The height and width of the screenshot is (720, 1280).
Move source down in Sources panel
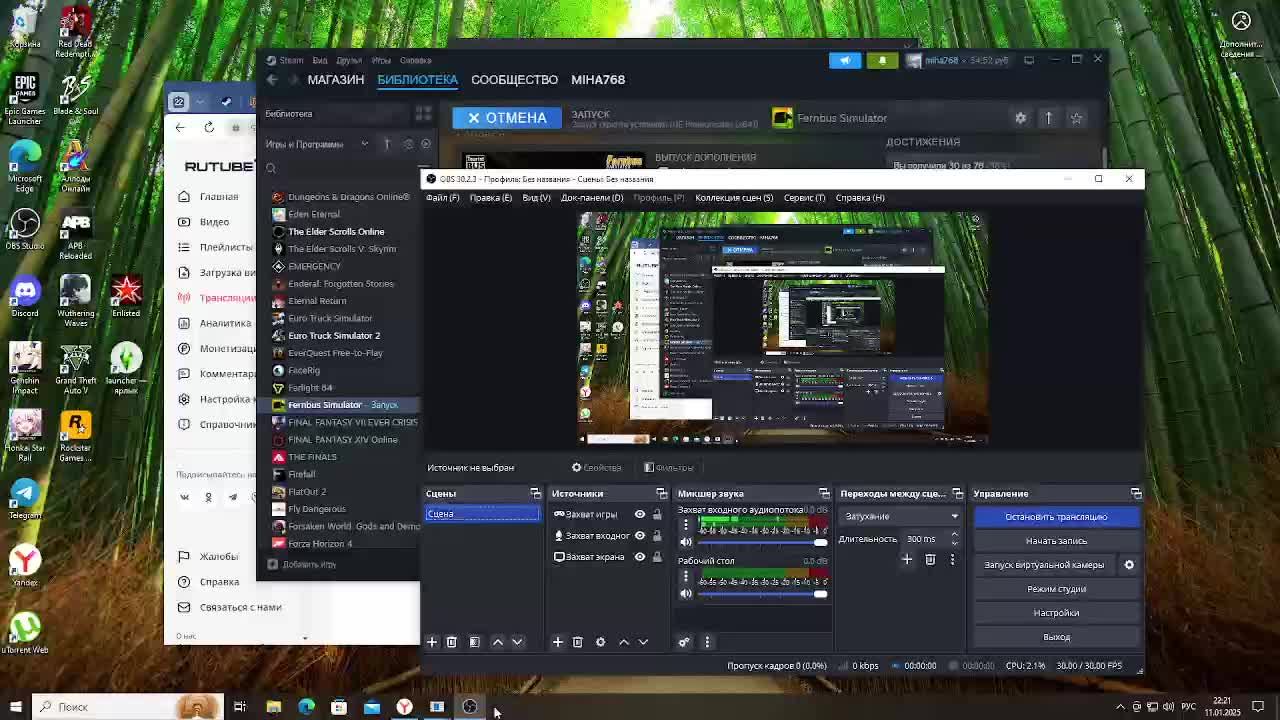tap(643, 642)
